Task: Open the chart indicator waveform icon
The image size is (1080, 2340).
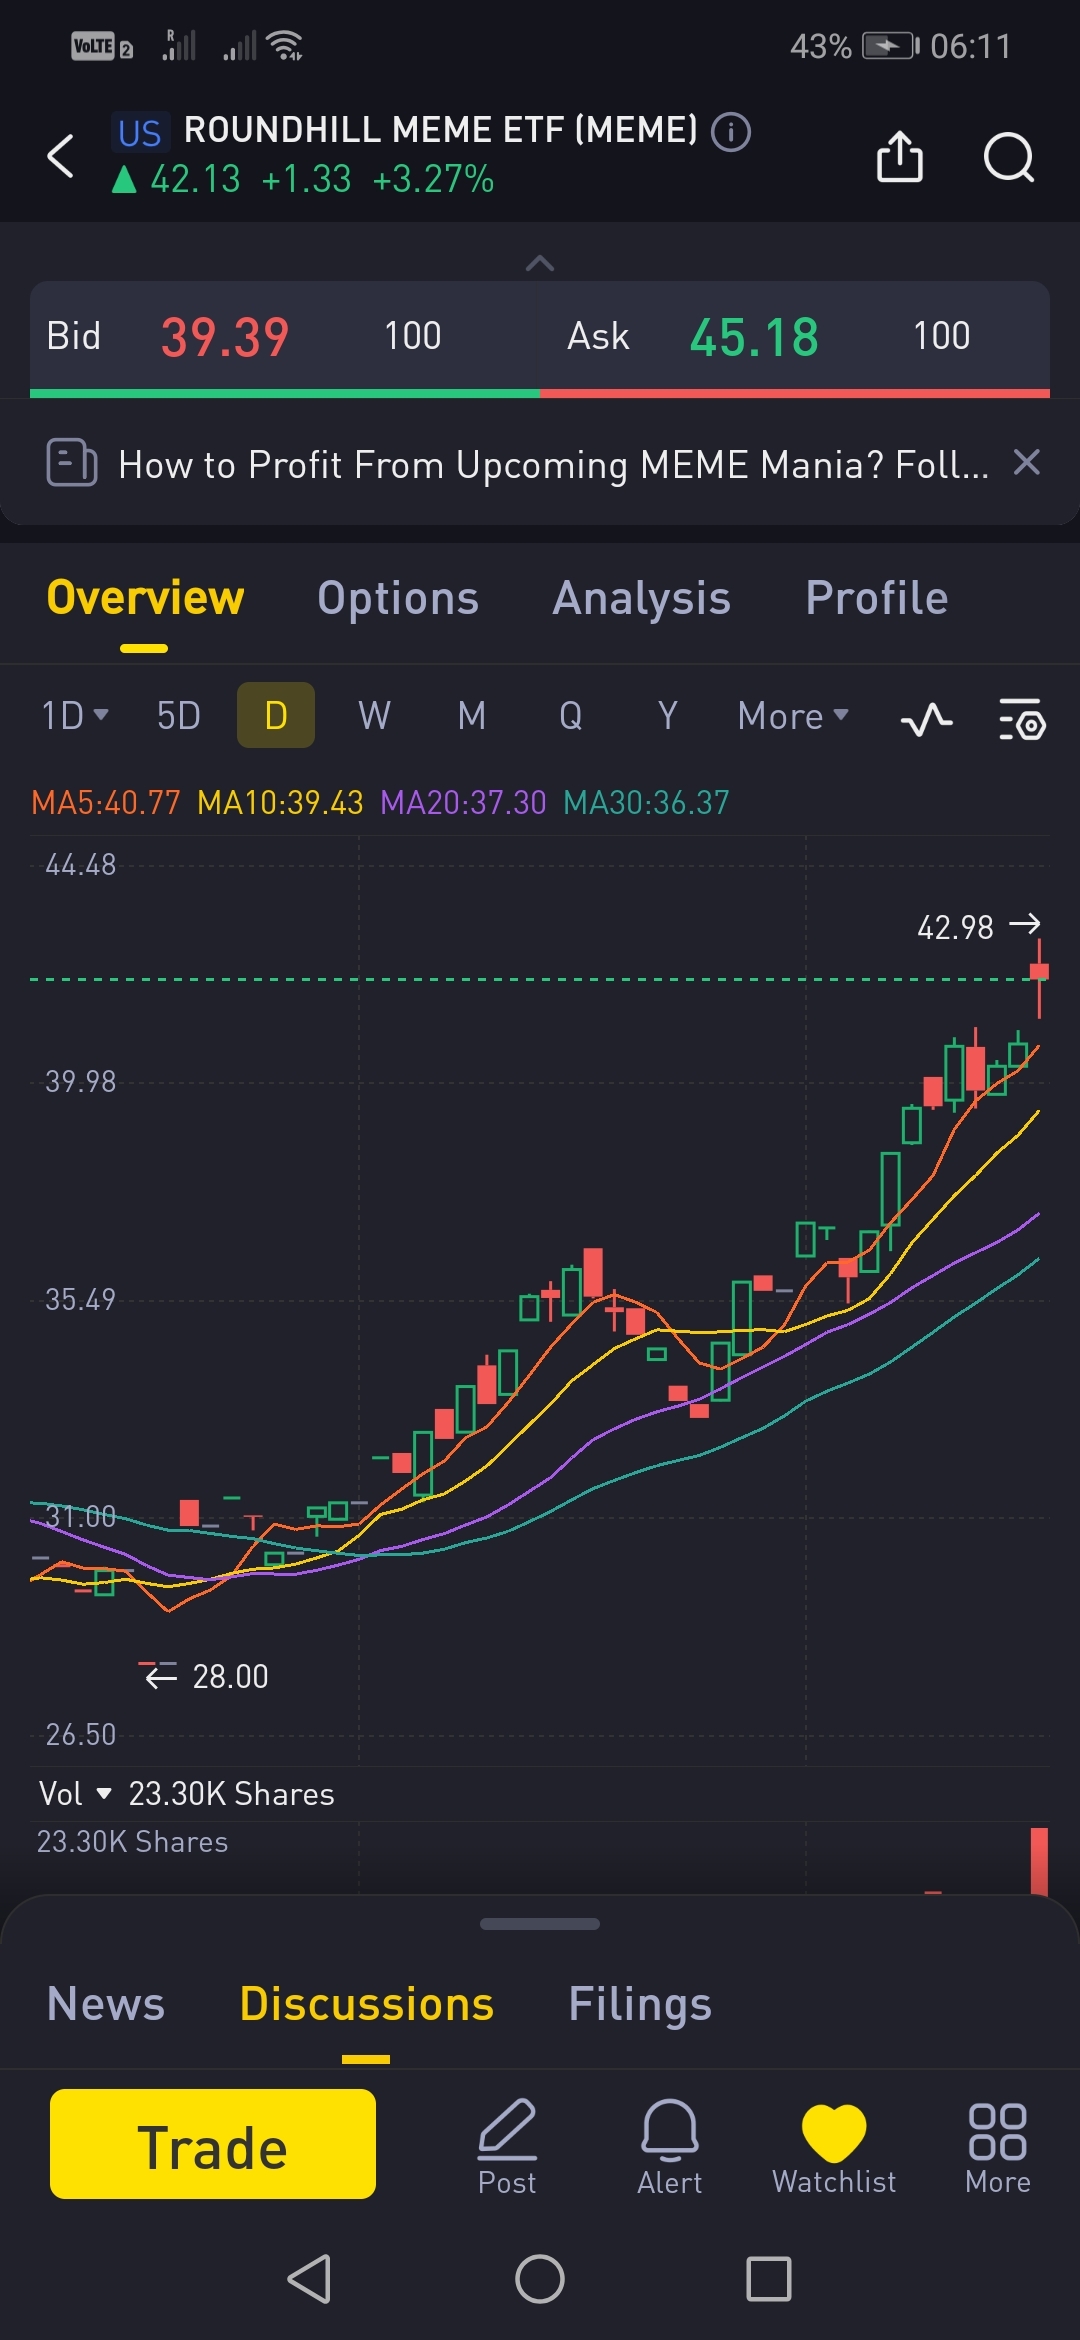Action: coord(926,719)
